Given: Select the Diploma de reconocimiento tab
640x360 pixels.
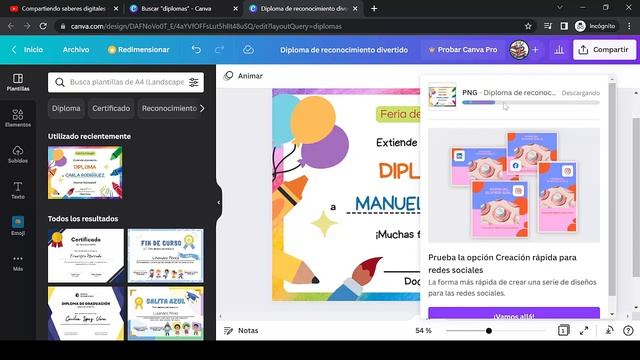Looking at the screenshot, I should [x=303, y=8].
